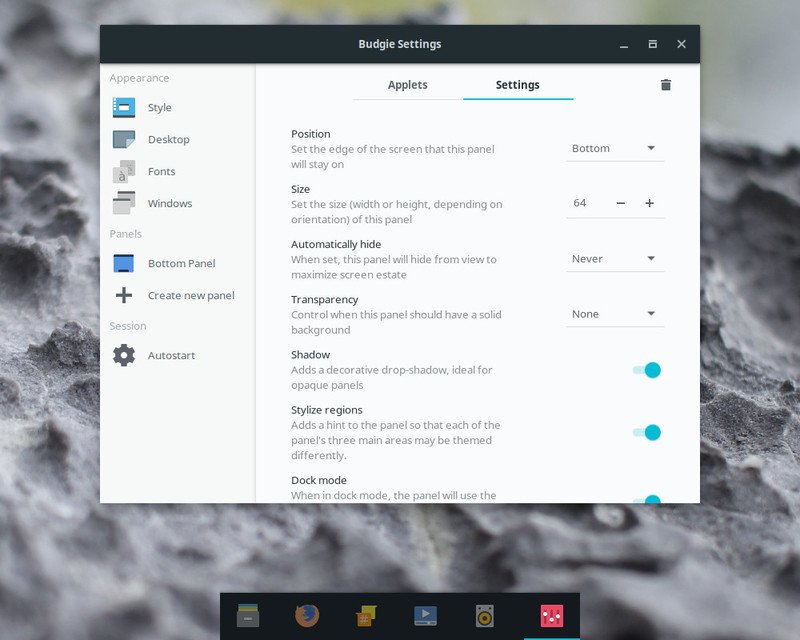
Task: Click the trash icon to delete panel
Action: 666,85
